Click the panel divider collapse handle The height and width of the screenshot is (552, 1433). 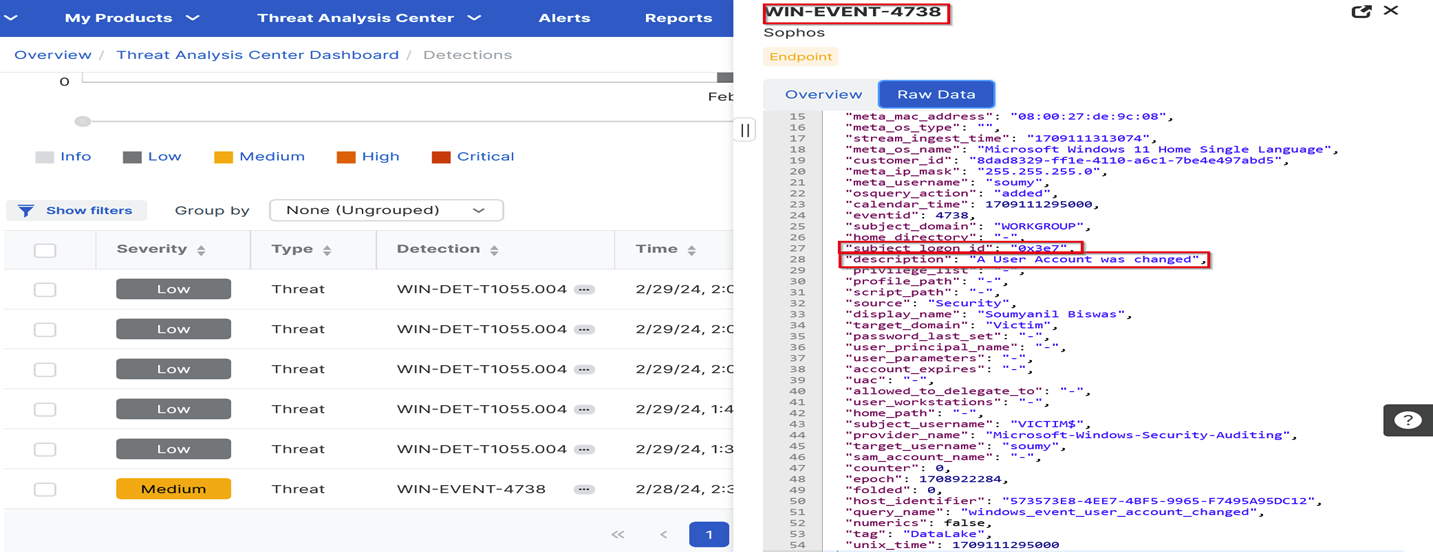745,130
